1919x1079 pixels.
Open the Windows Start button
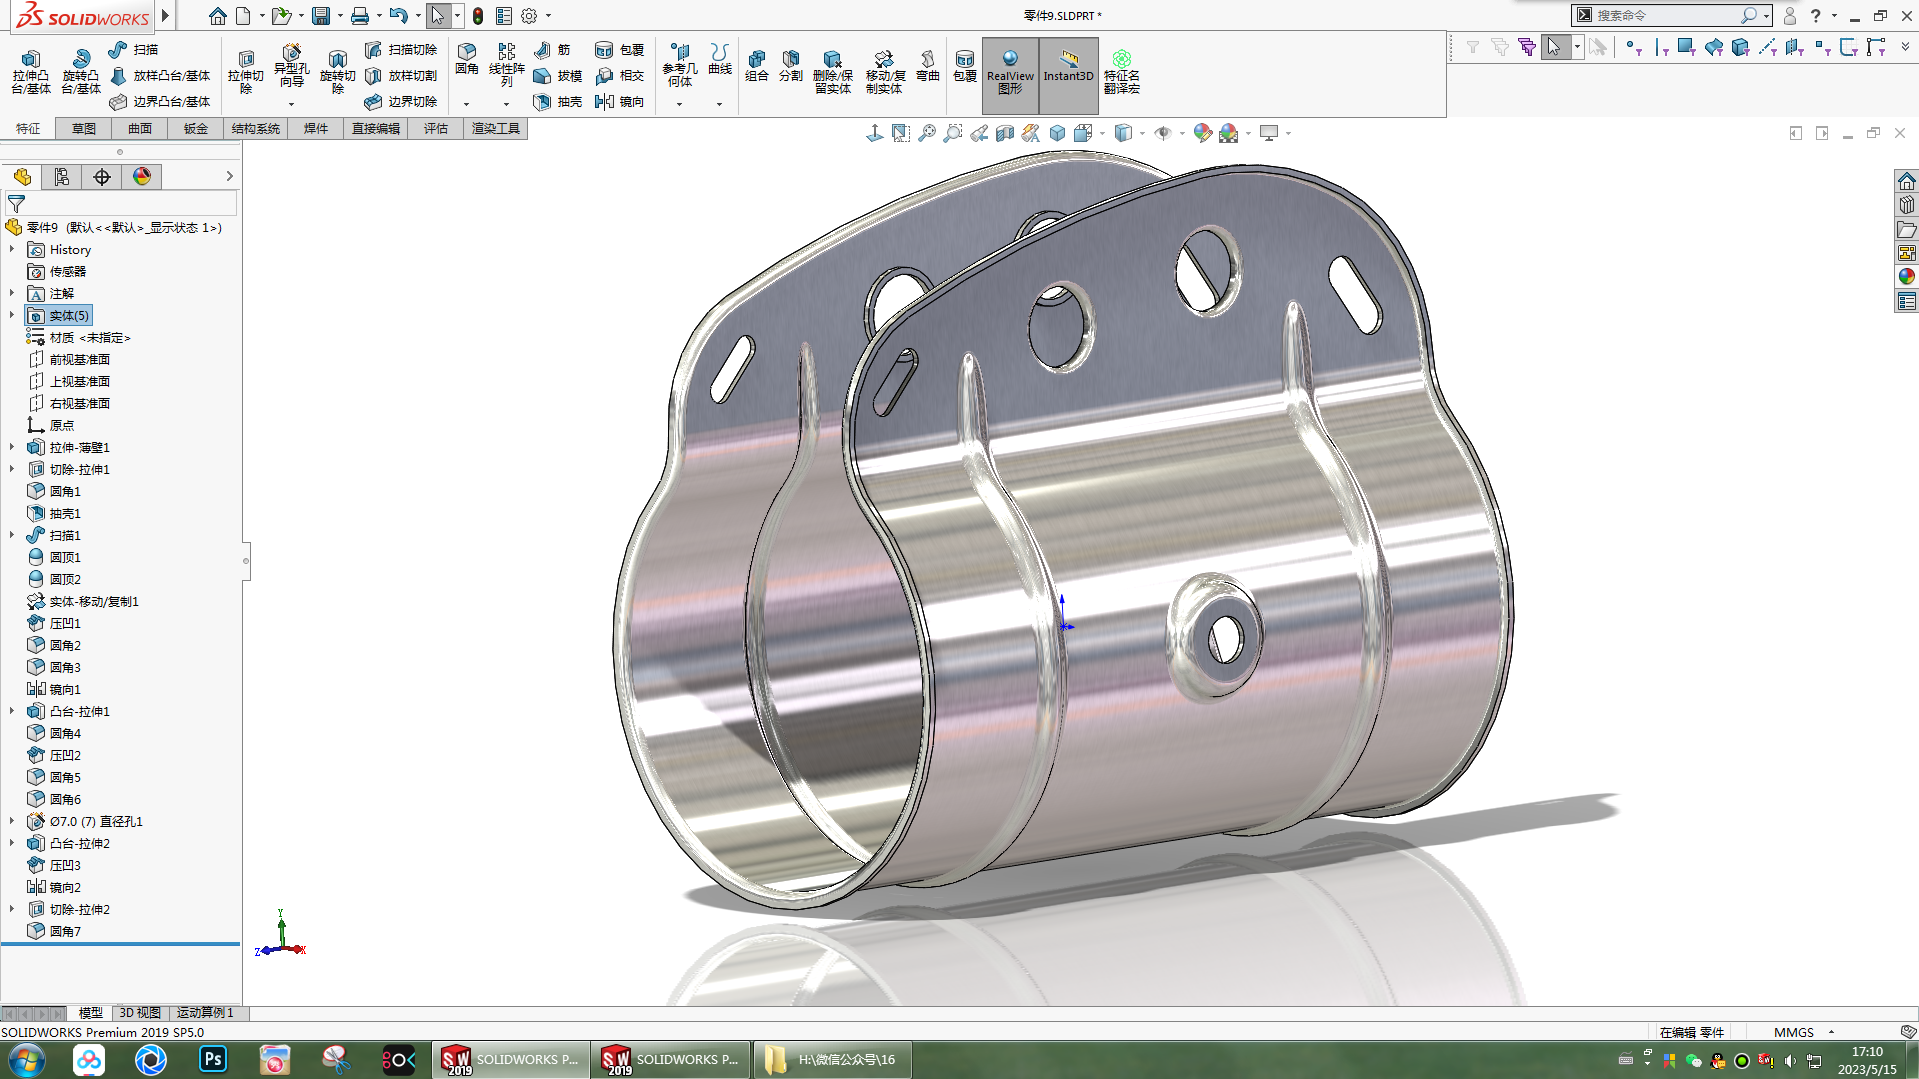(x=27, y=1059)
